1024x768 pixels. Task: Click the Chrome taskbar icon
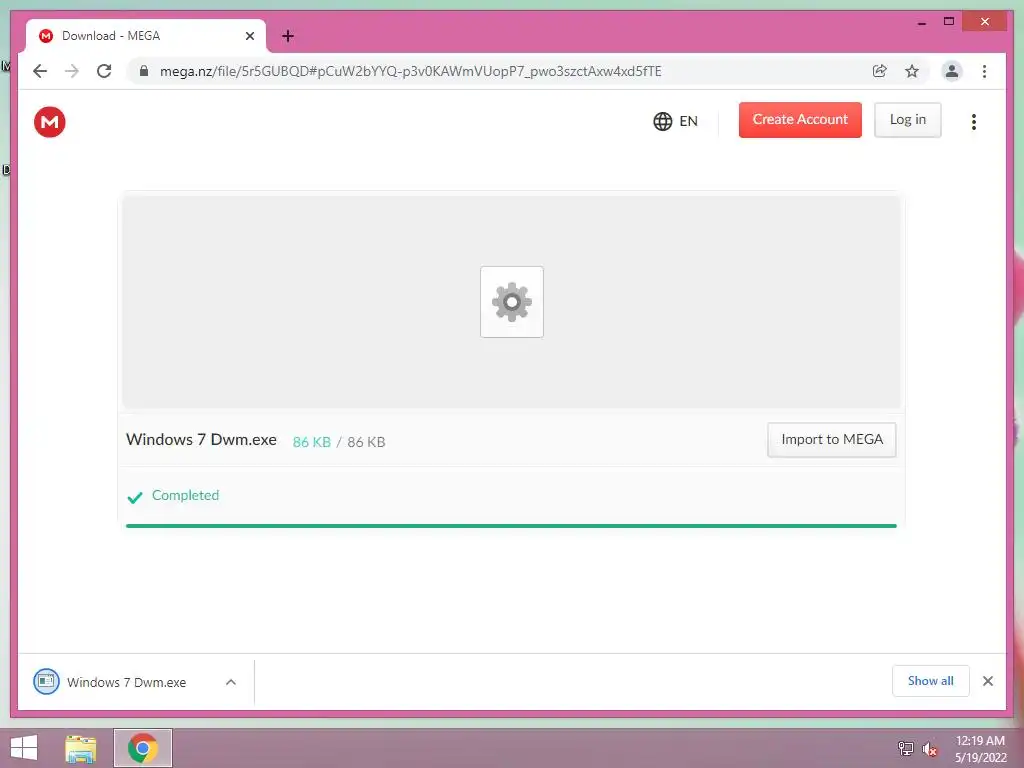coord(143,748)
